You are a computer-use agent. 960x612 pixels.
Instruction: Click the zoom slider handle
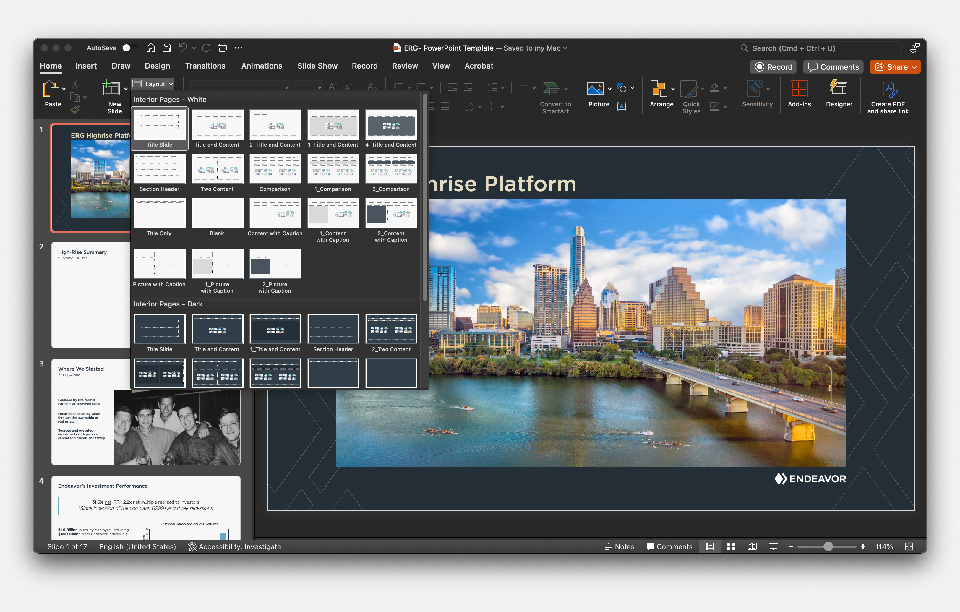coord(828,547)
